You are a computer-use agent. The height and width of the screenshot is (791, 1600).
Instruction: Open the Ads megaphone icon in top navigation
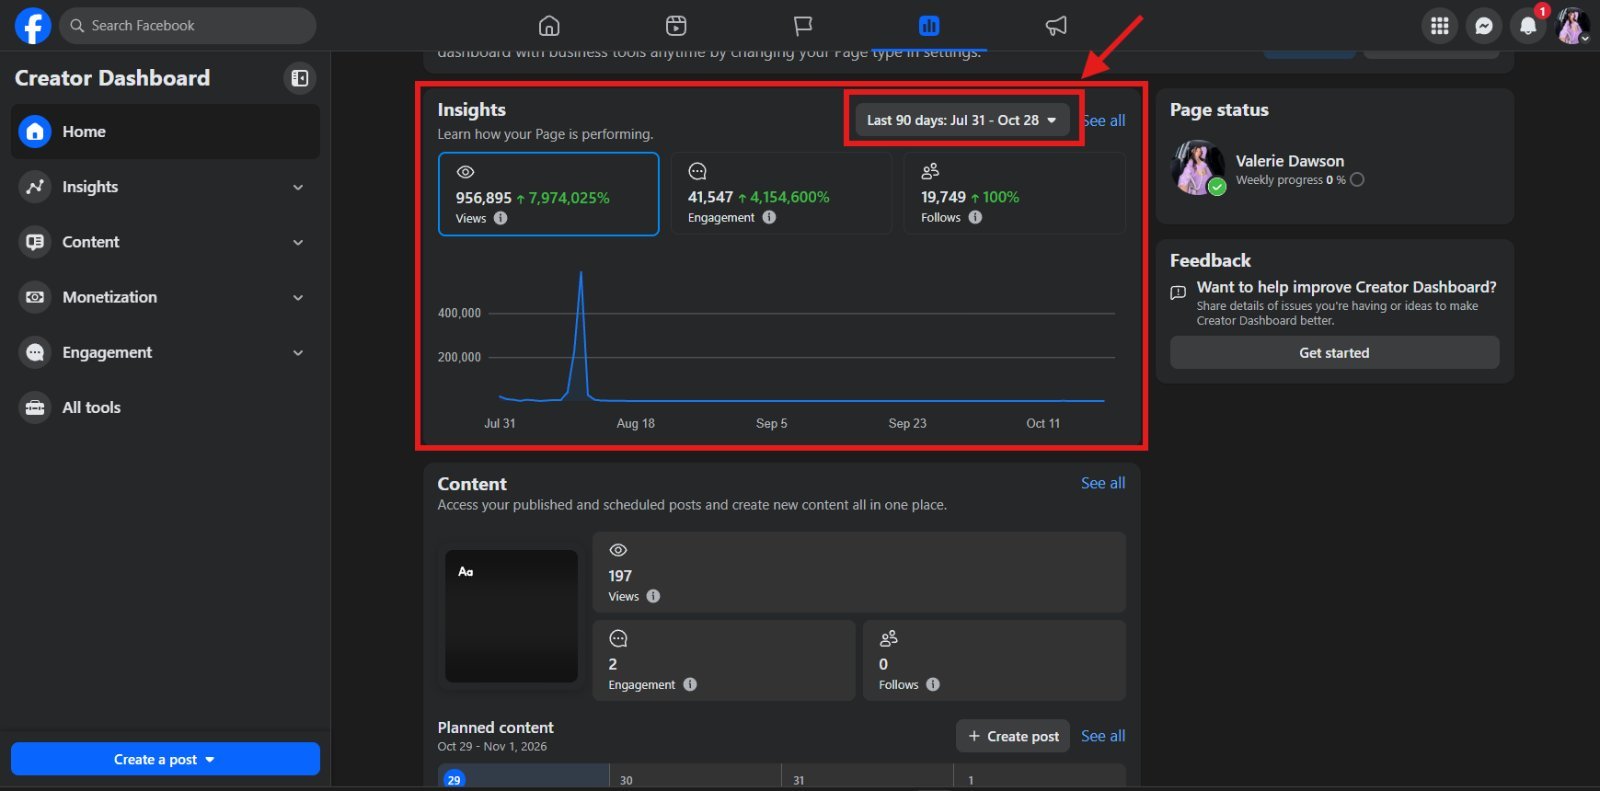[1056, 26]
